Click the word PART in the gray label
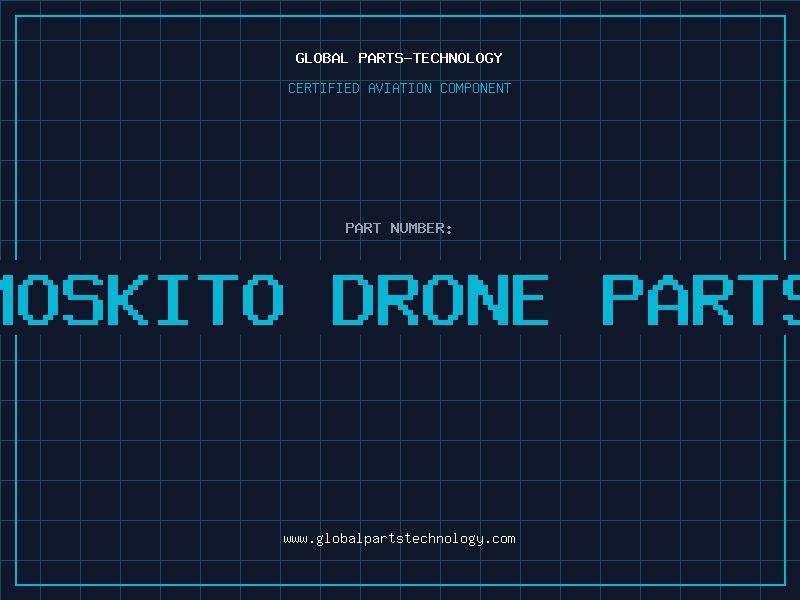 363,228
